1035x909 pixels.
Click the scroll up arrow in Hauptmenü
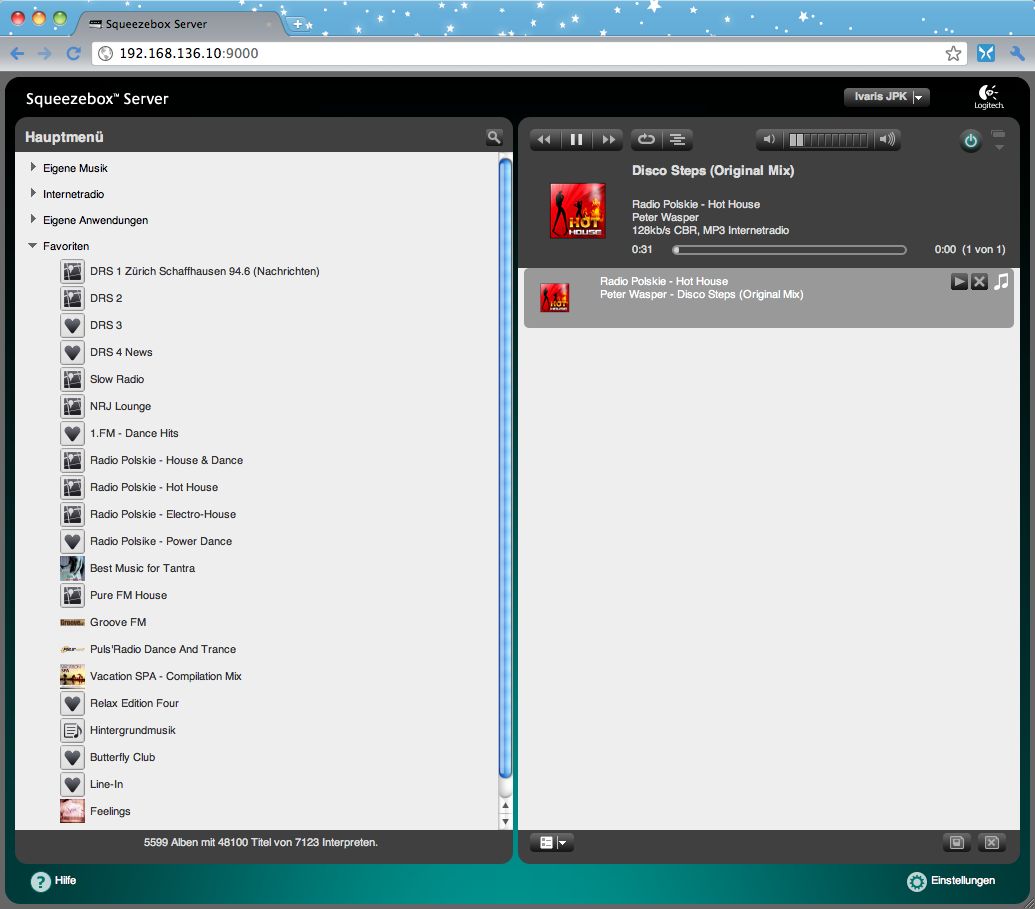[506, 805]
